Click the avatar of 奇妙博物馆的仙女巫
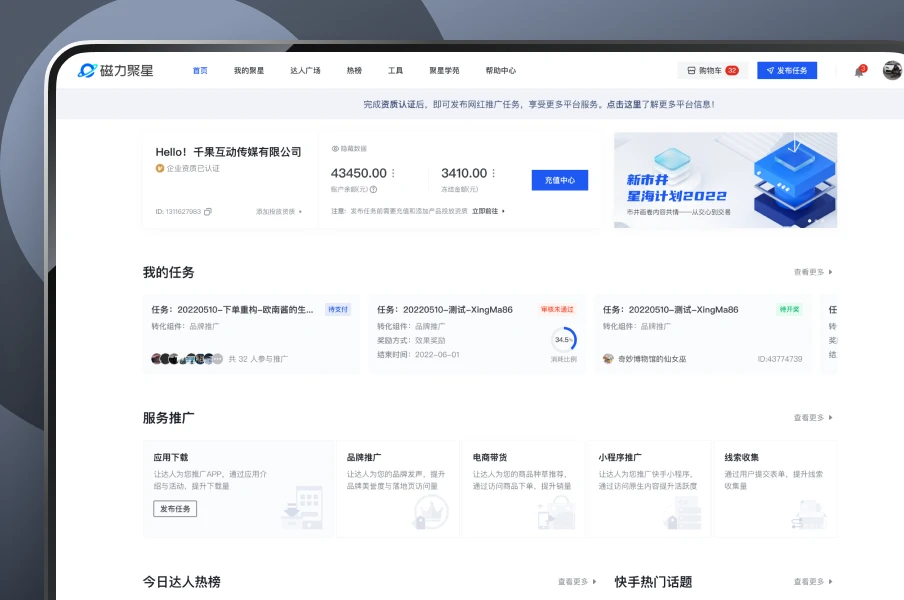 (608, 359)
